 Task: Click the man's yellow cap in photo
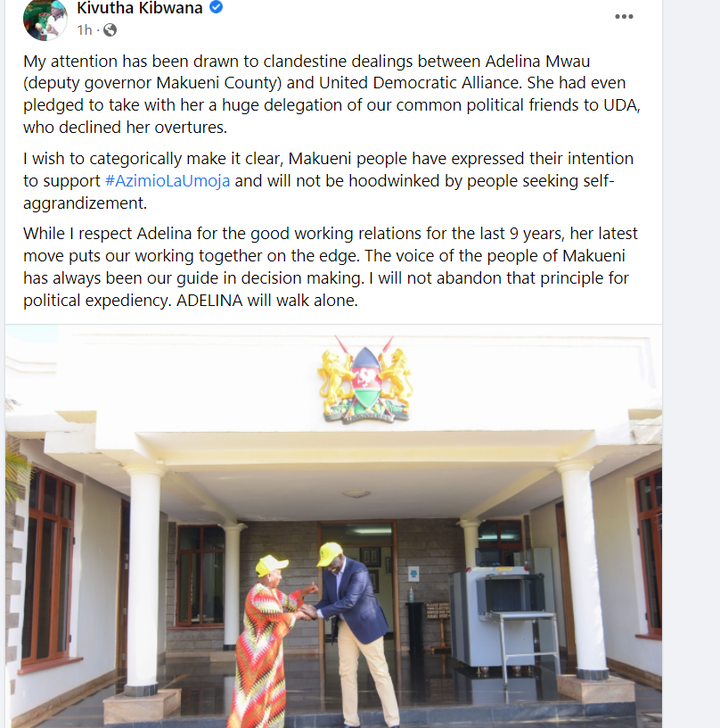pyautogui.click(x=329, y=553)
